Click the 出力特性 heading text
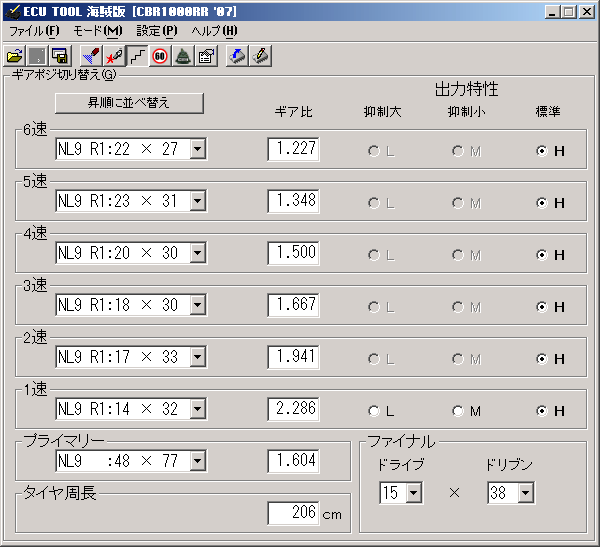 coord(466,89)
